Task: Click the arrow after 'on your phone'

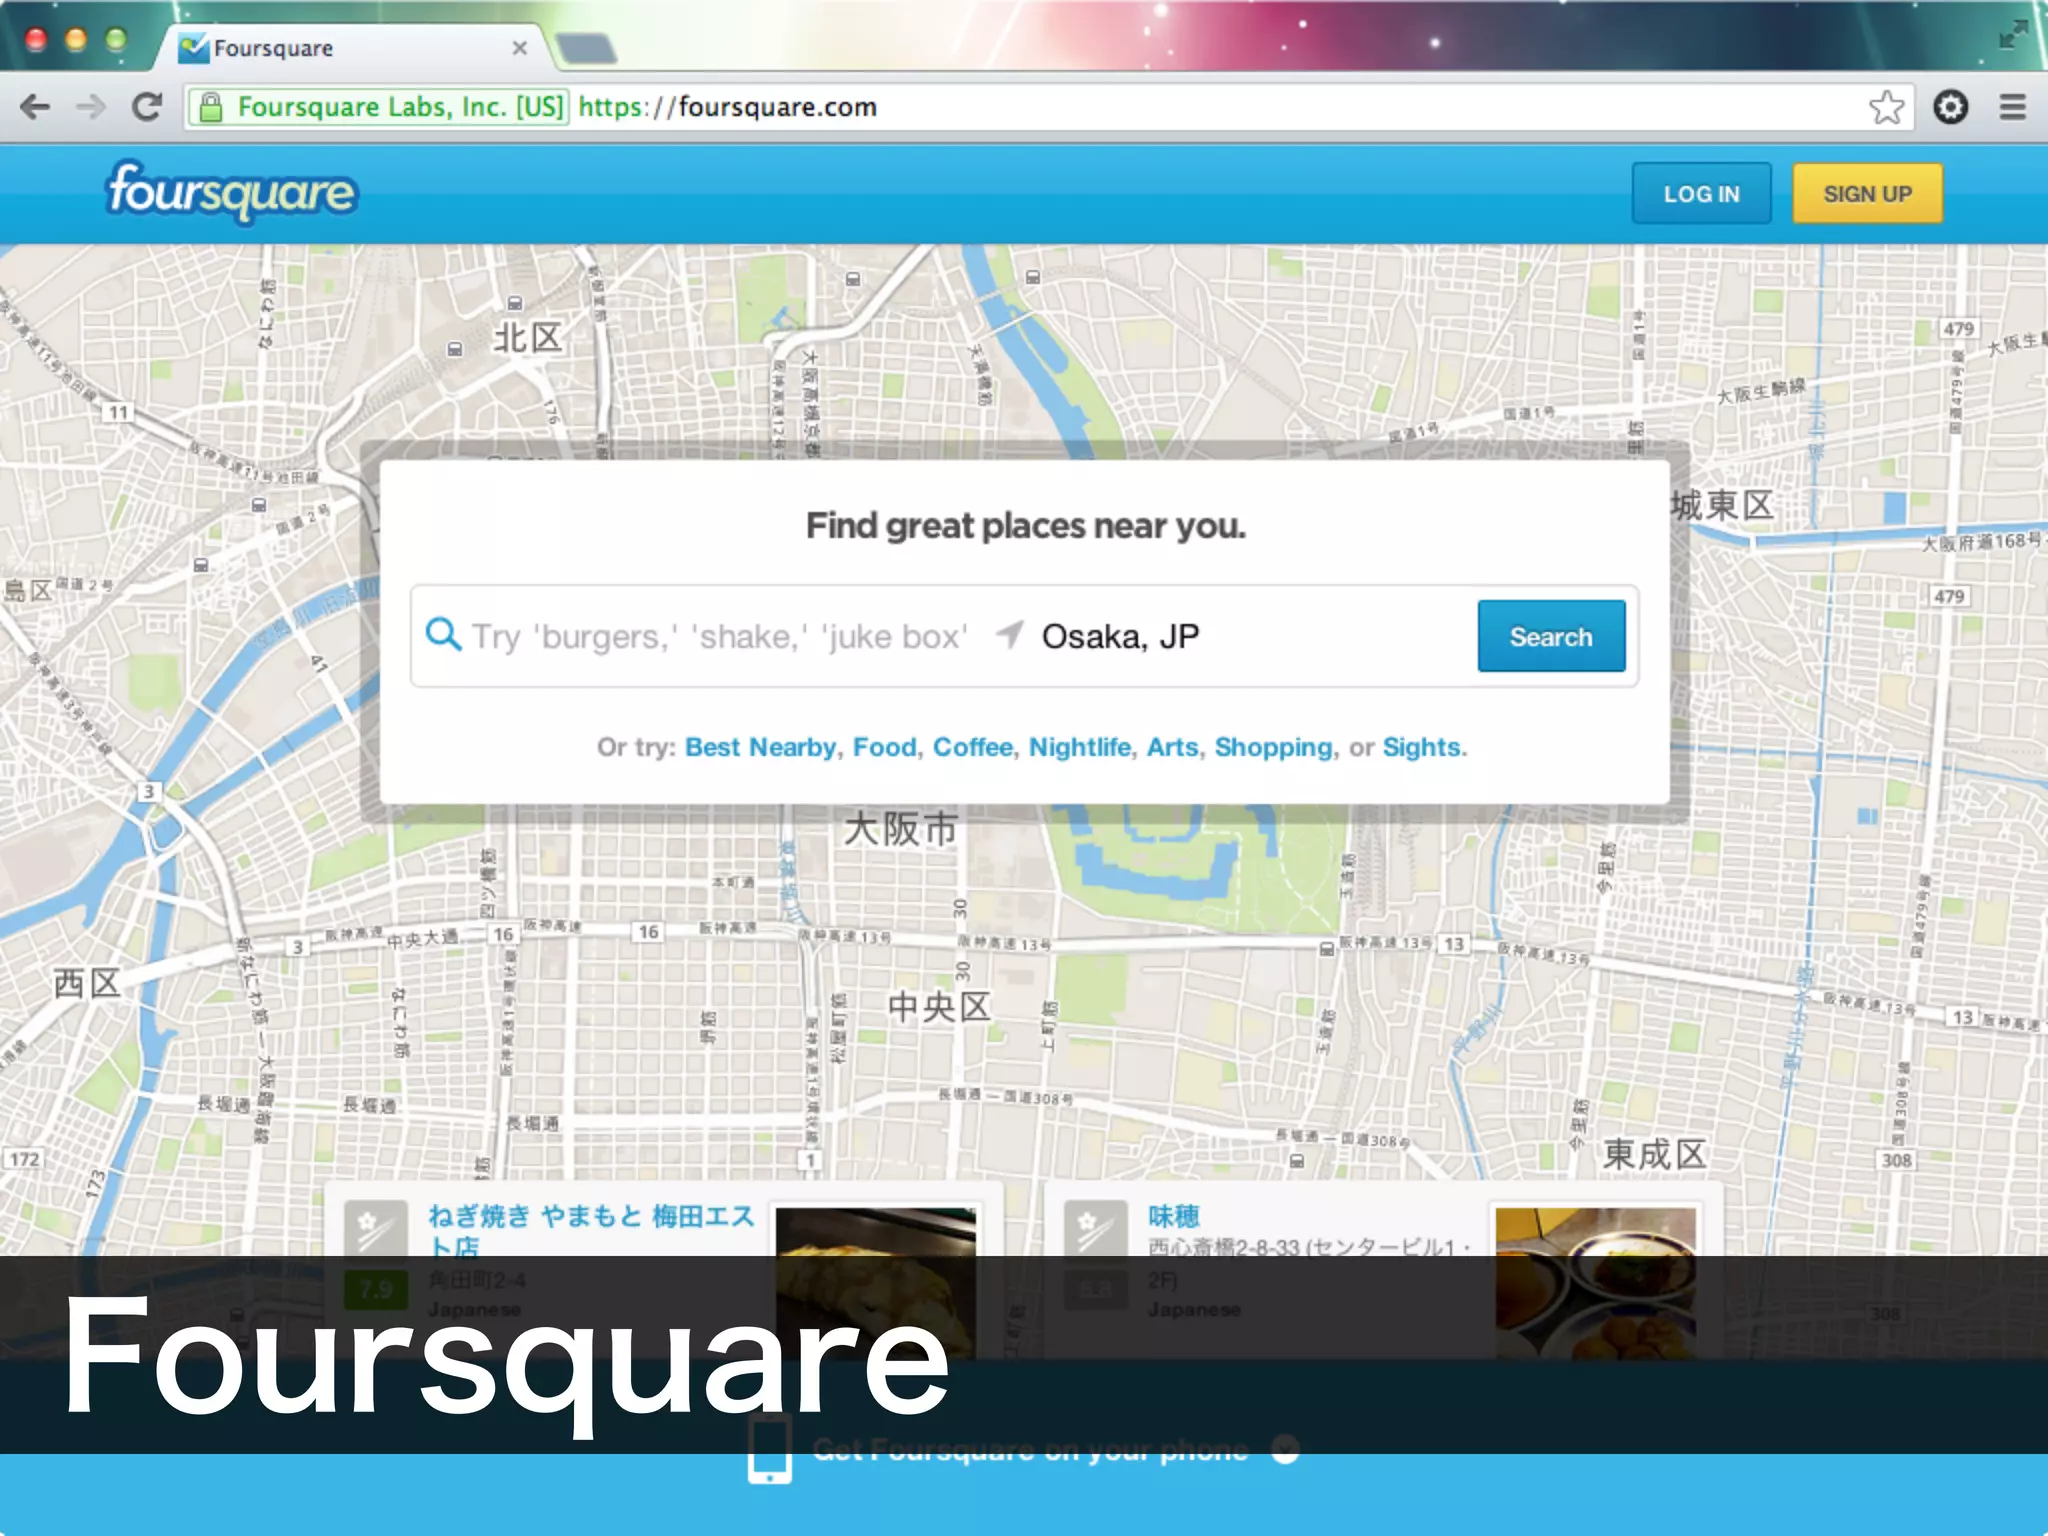Action: pyautogui.click(x=1286, y=1449)
